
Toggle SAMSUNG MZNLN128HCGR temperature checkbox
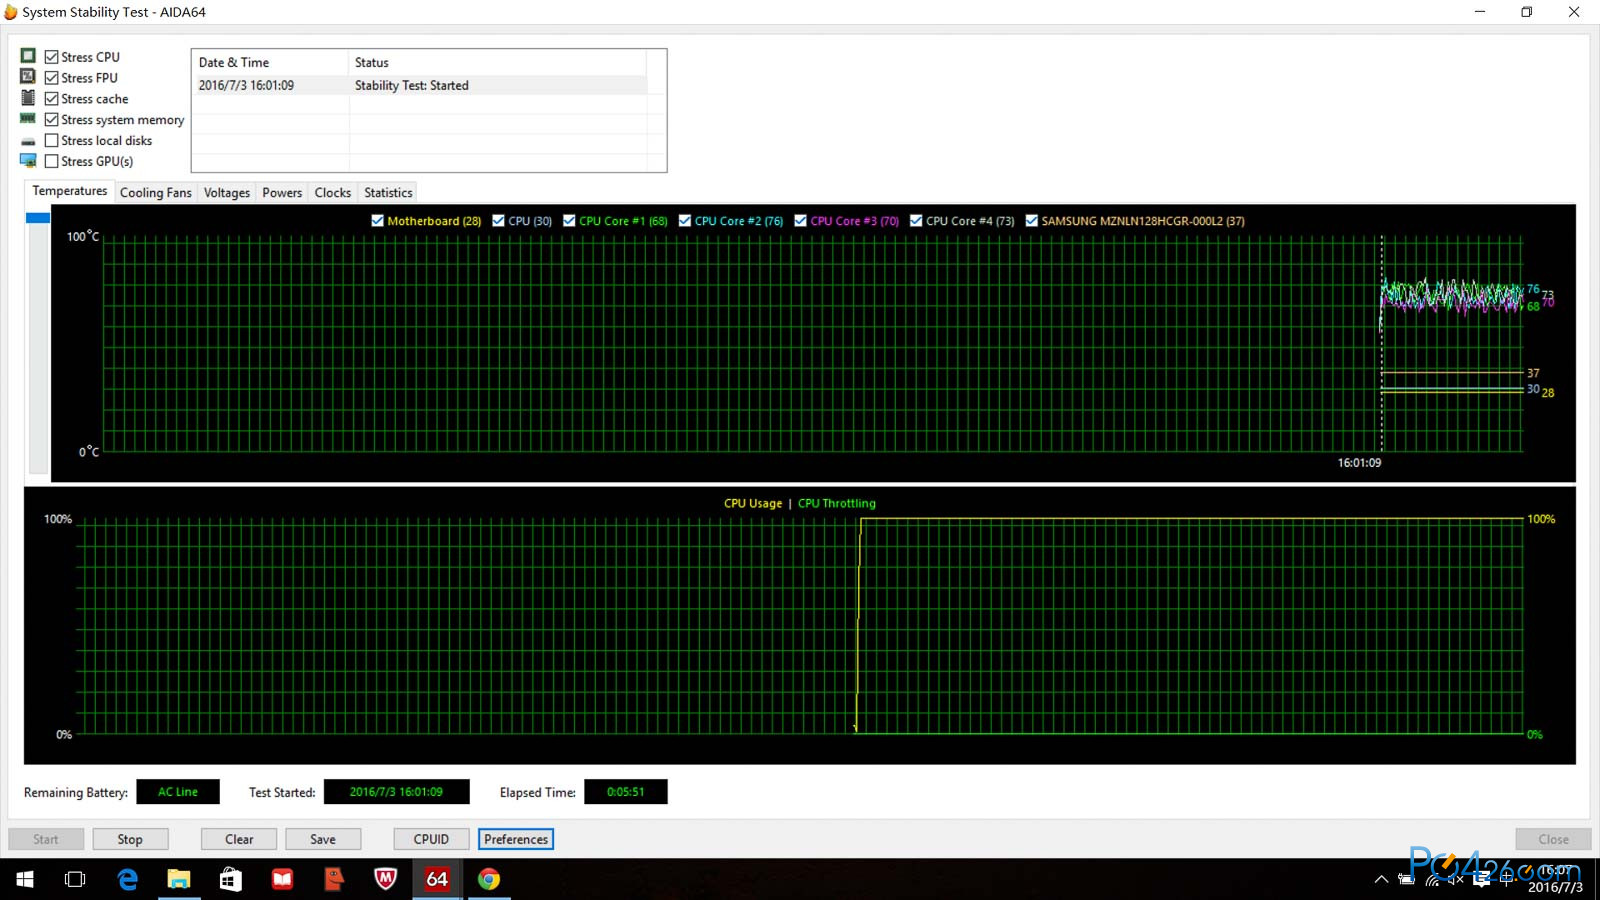1031,221
